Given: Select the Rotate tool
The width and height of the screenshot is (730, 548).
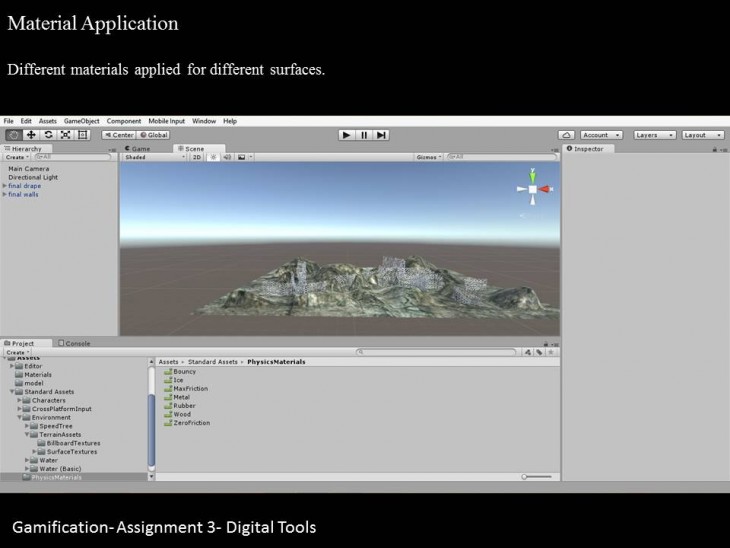Looking at the screenshot, I should (48, 134).
